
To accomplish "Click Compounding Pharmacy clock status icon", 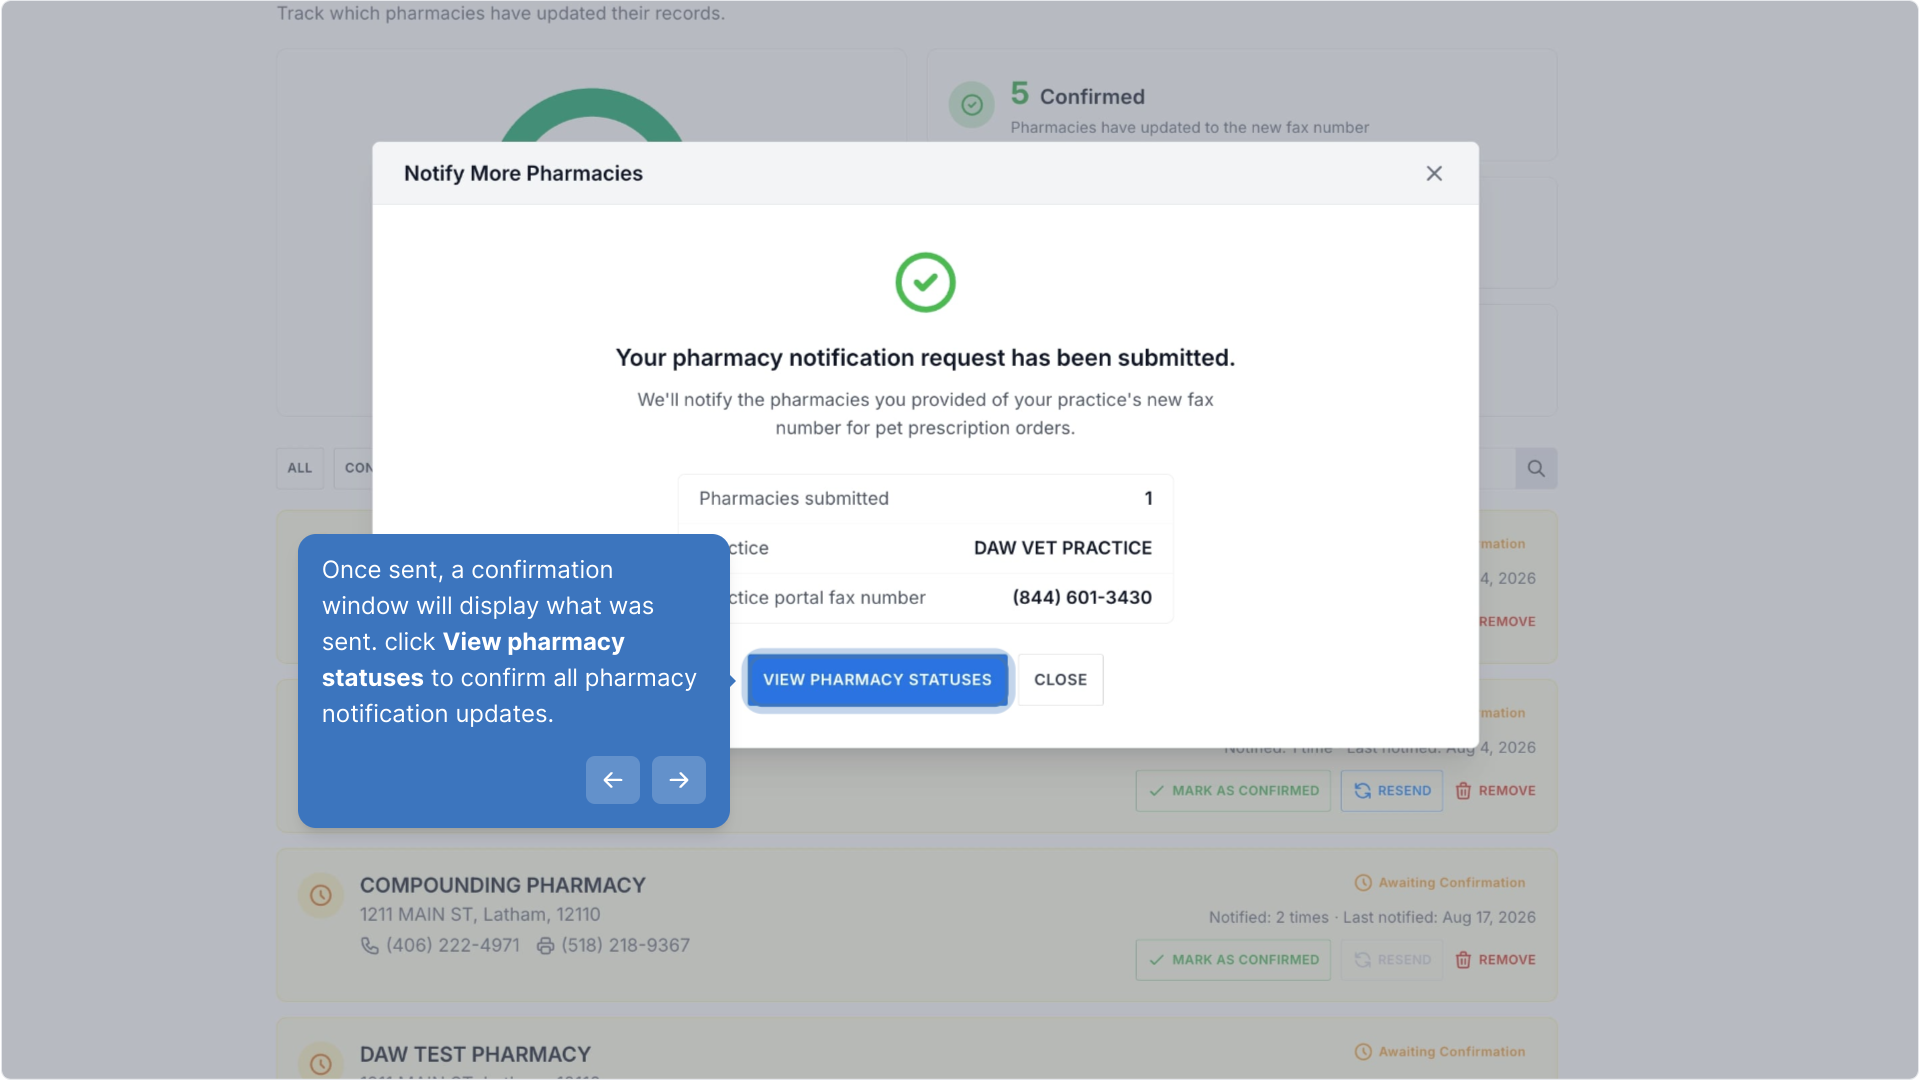I will (321, 895).
